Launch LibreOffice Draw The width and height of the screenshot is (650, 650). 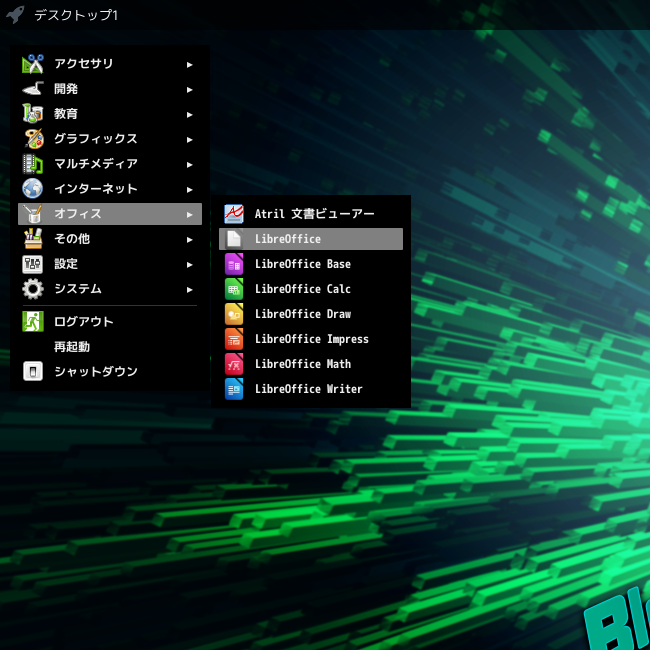click(311, 314)
